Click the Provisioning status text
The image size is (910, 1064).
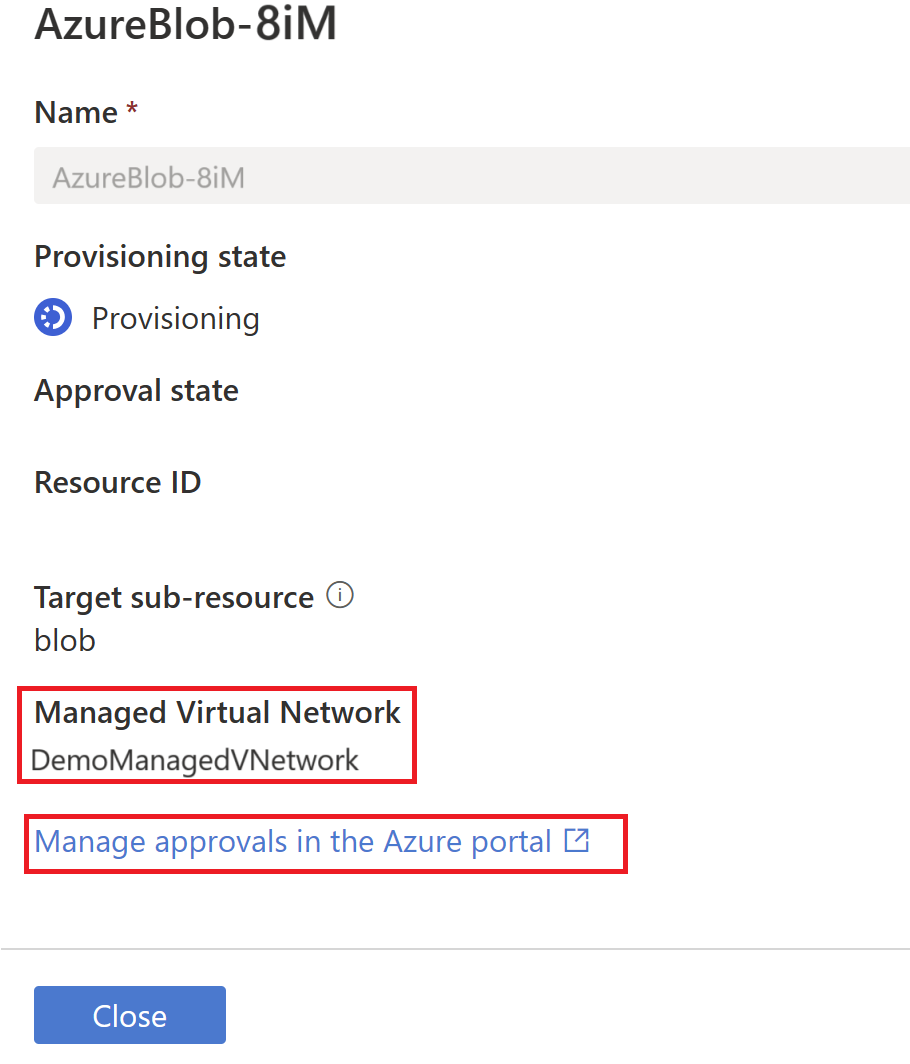coord(176,319)
